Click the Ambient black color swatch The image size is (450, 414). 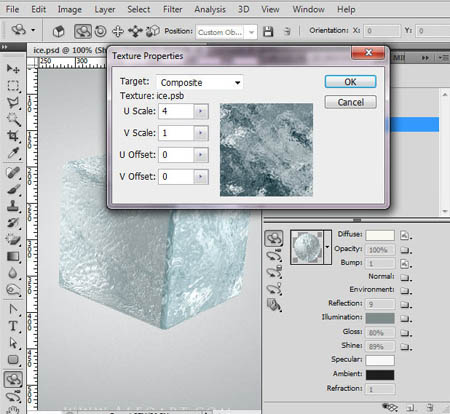(x=380, y=375)
